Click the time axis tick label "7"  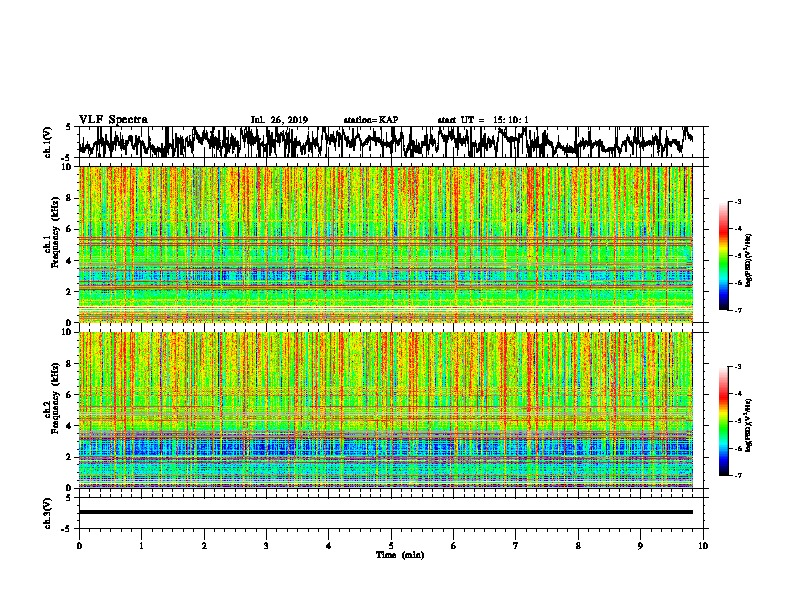[516, 545]
